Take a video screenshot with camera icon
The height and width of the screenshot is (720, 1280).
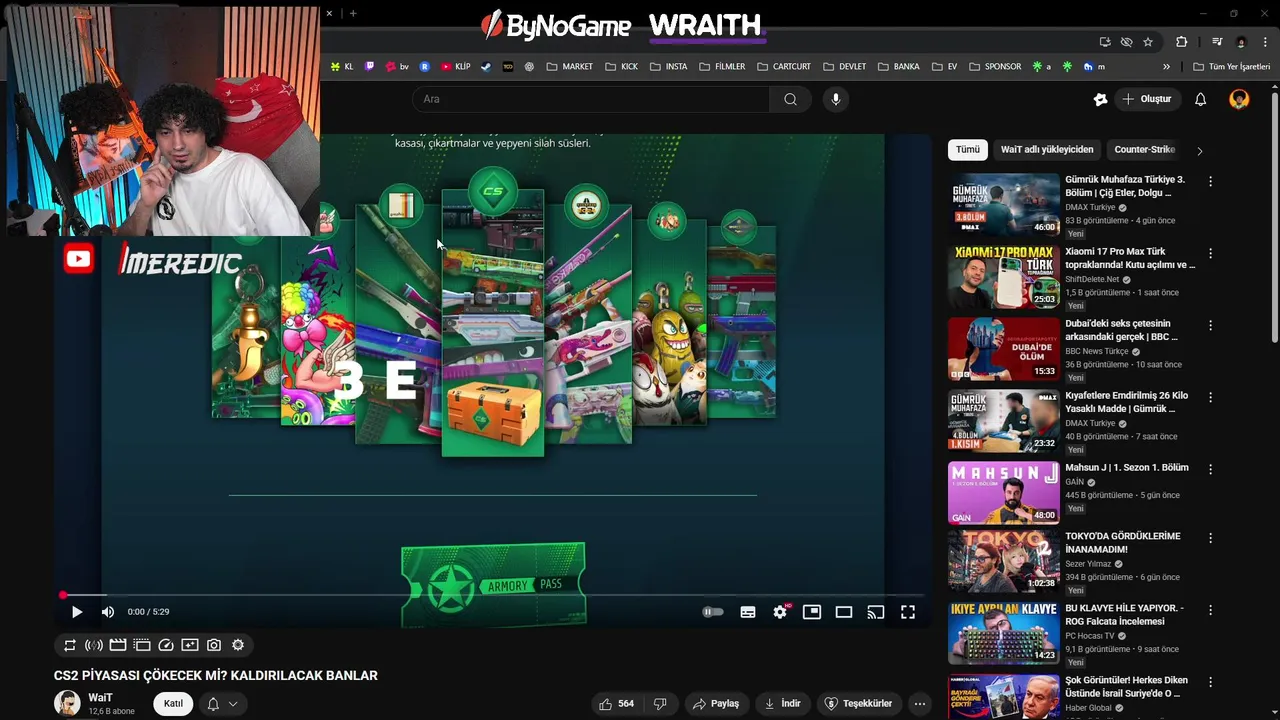tap(214, 646)
